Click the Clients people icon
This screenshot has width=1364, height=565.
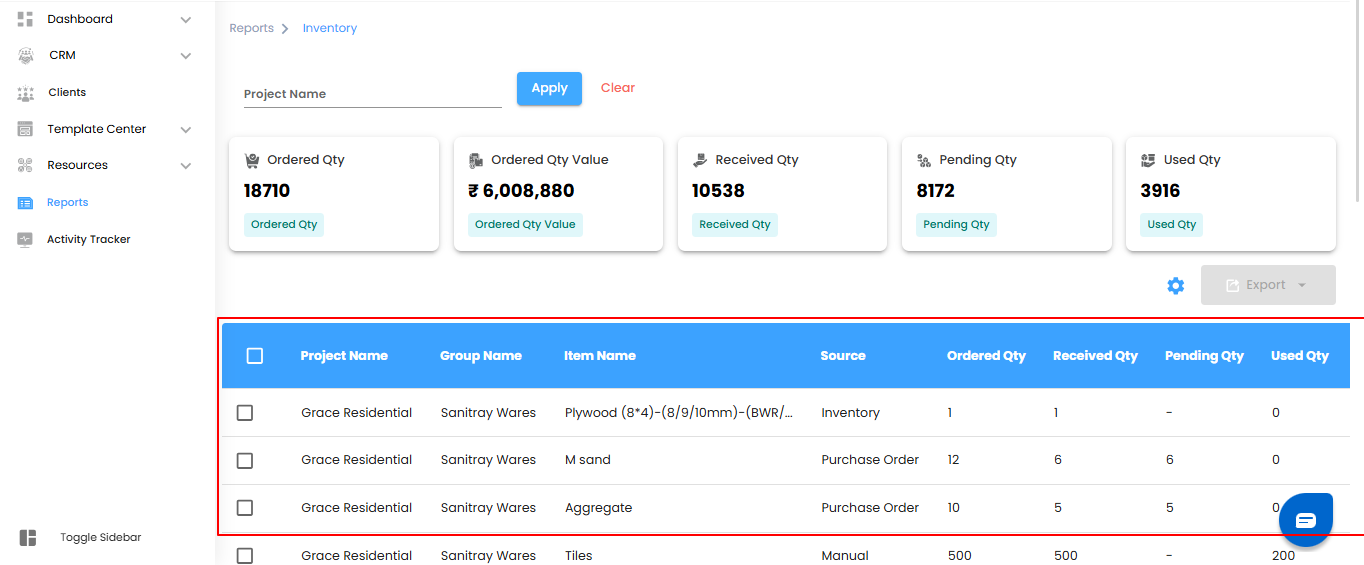tap(26, 93)
